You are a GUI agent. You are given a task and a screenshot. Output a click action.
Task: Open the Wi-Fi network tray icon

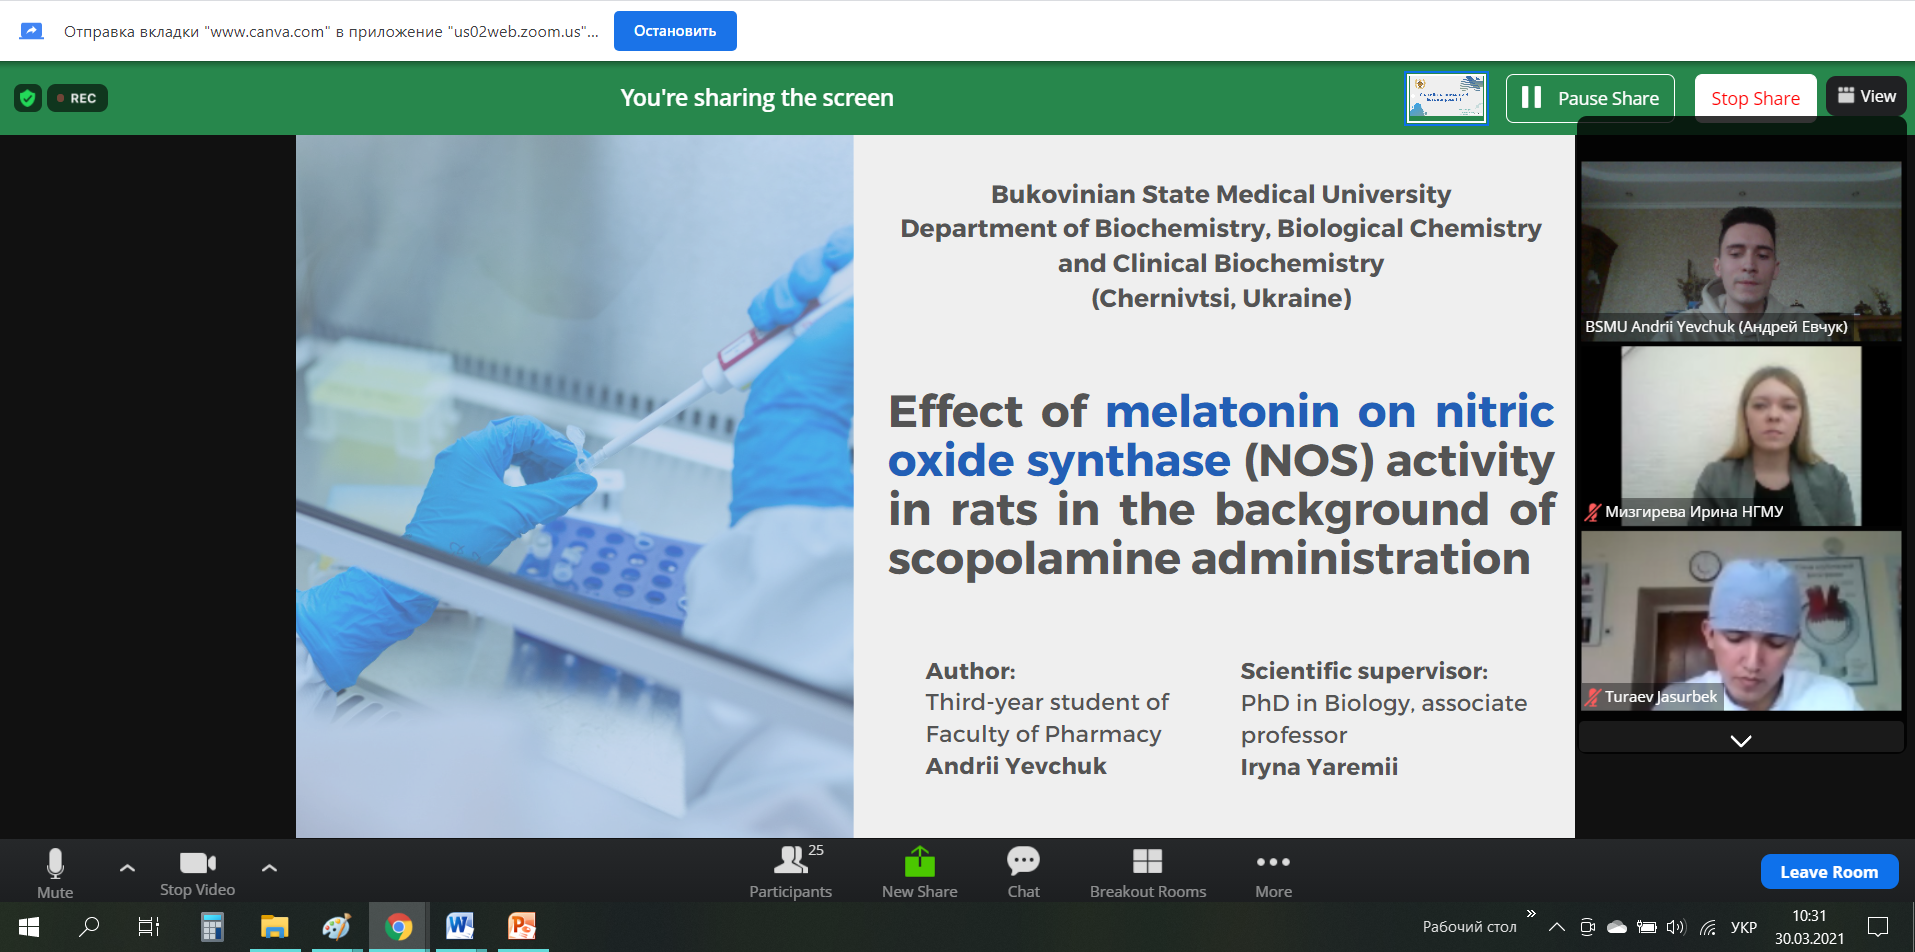point(1708,927)
